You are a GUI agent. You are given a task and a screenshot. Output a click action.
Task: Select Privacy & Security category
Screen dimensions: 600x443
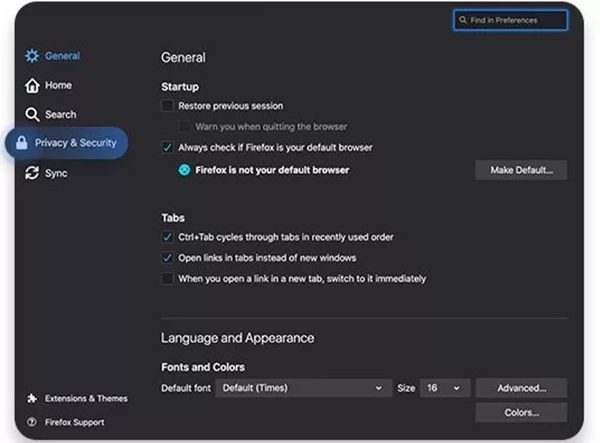(x=67, y=143)
